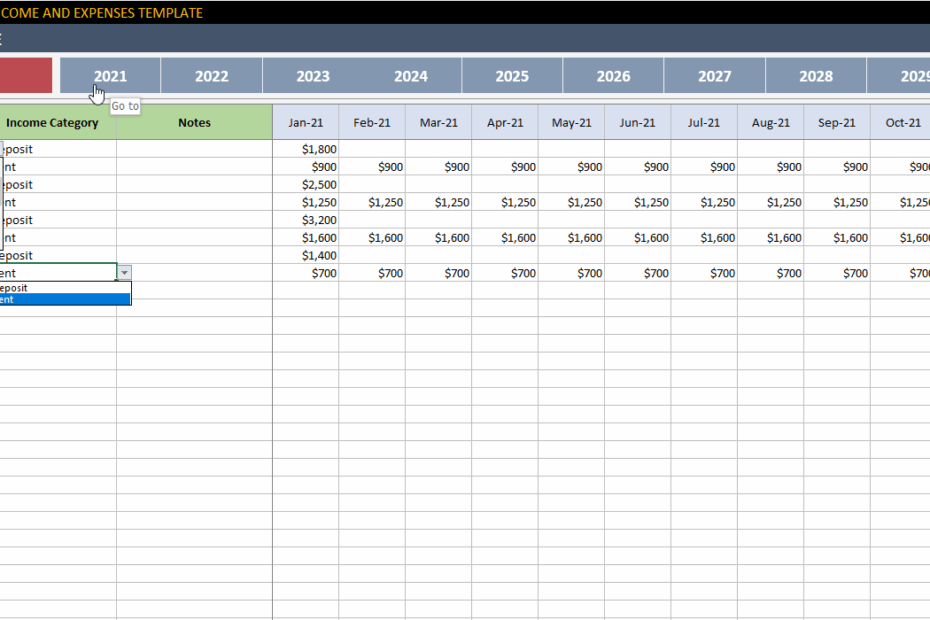This screenshot has width=930, height=620.
Task: Open the 2027 year view
Action: click(714, 75)
